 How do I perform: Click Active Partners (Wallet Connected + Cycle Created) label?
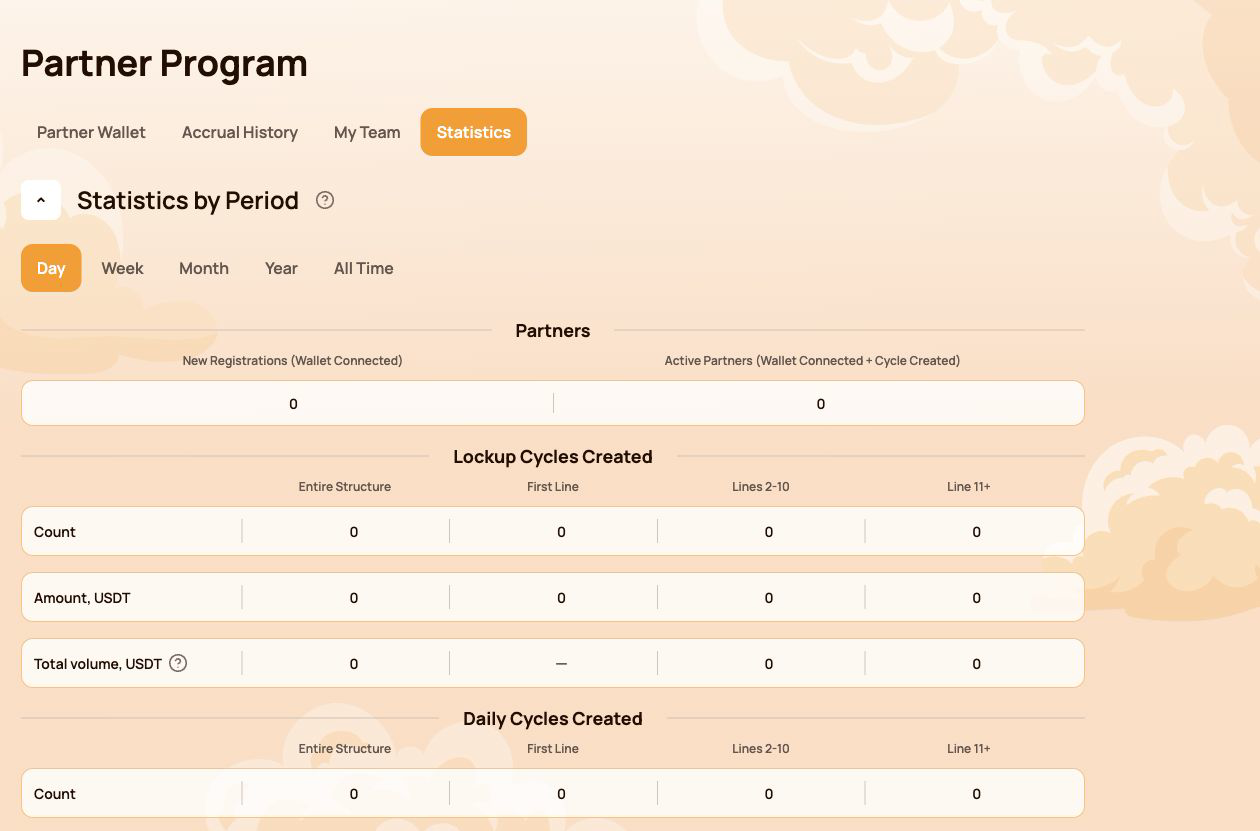coord(812,361)
